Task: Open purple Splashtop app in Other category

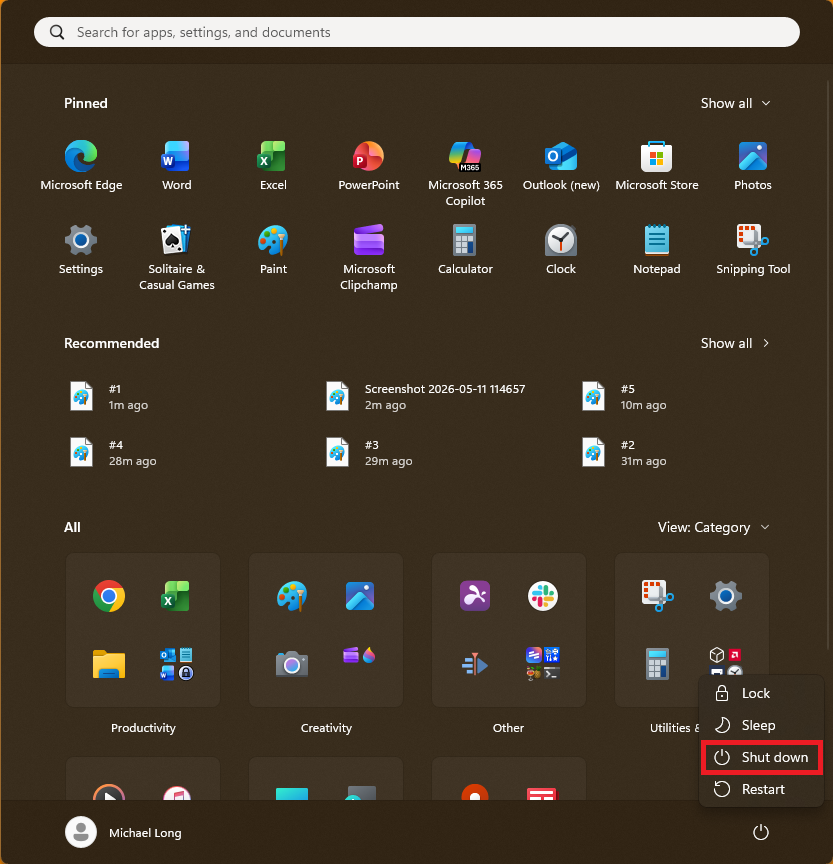Action: (x=475, y=596)
